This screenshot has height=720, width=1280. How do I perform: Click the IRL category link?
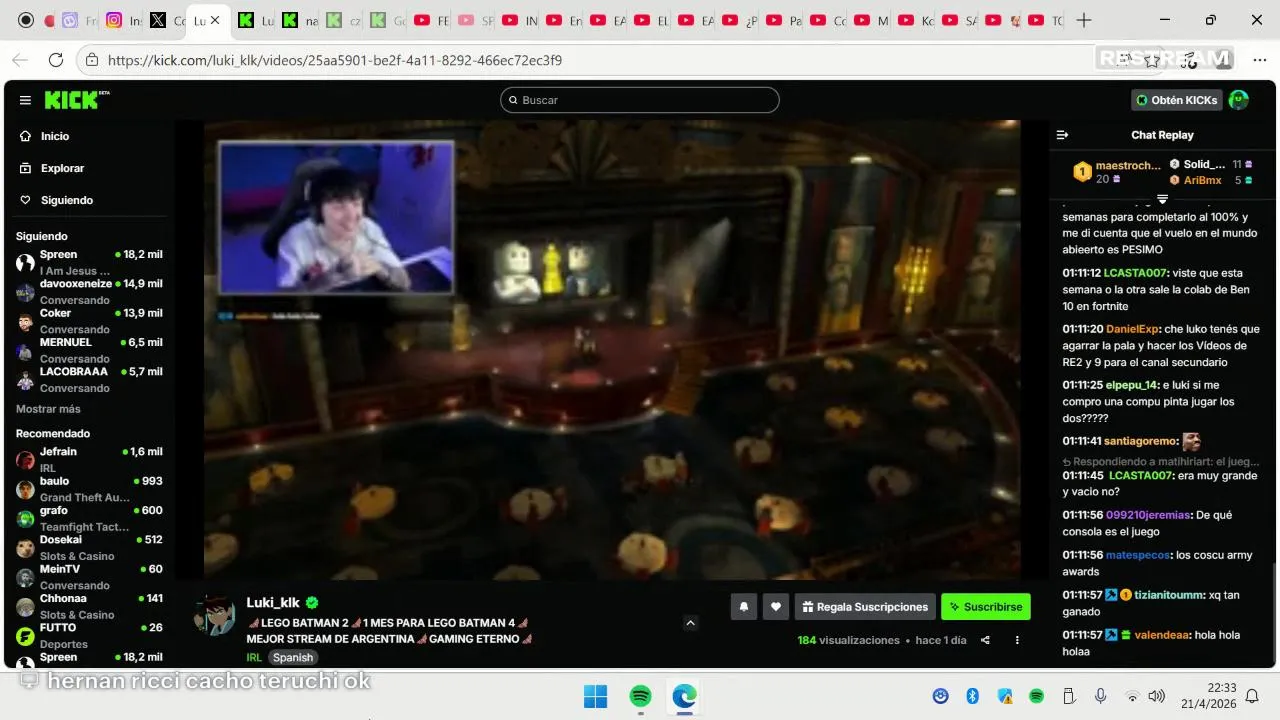[x=254, y=657]
